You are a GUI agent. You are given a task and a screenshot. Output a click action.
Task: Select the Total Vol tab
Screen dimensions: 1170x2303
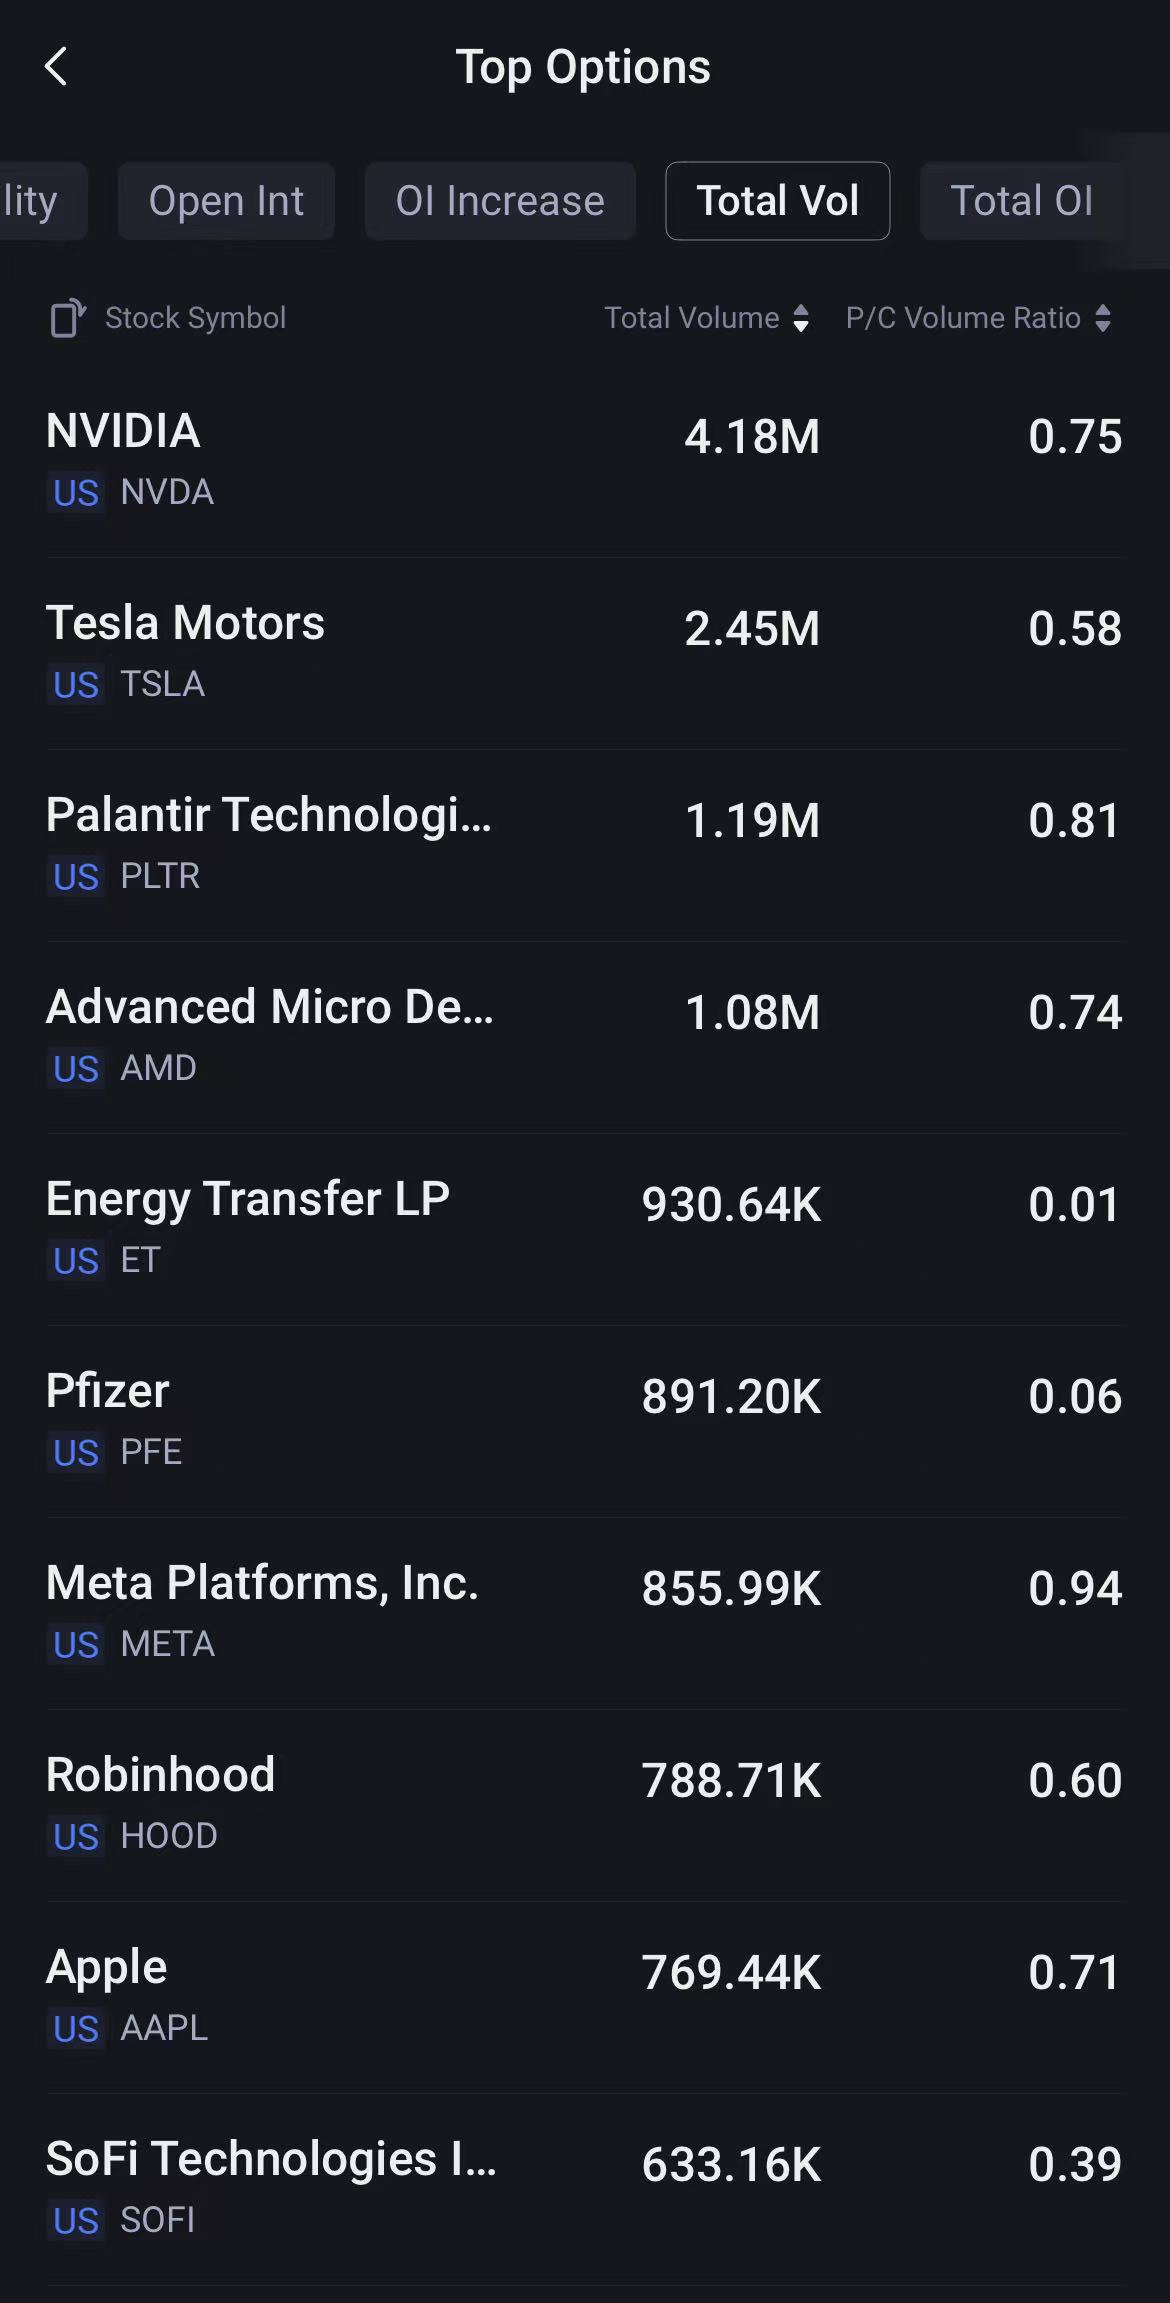coord(777,201)
